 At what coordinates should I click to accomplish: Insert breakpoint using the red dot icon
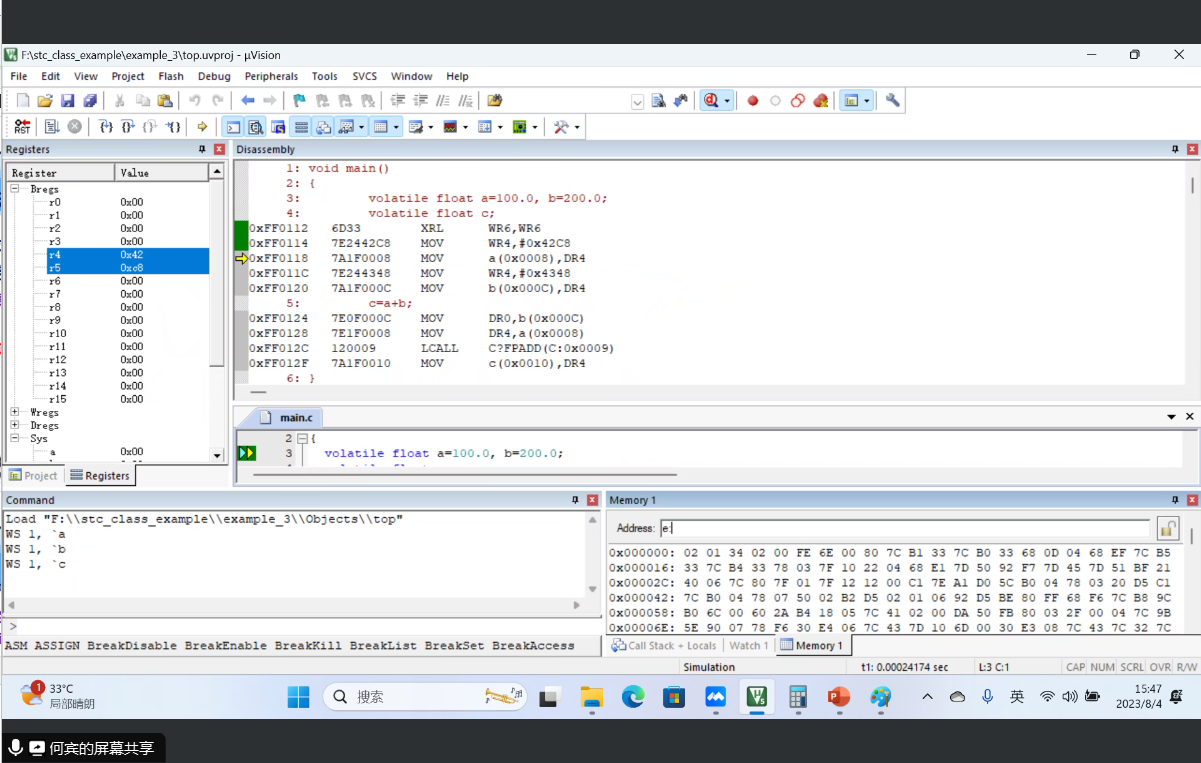pos(753,101)
